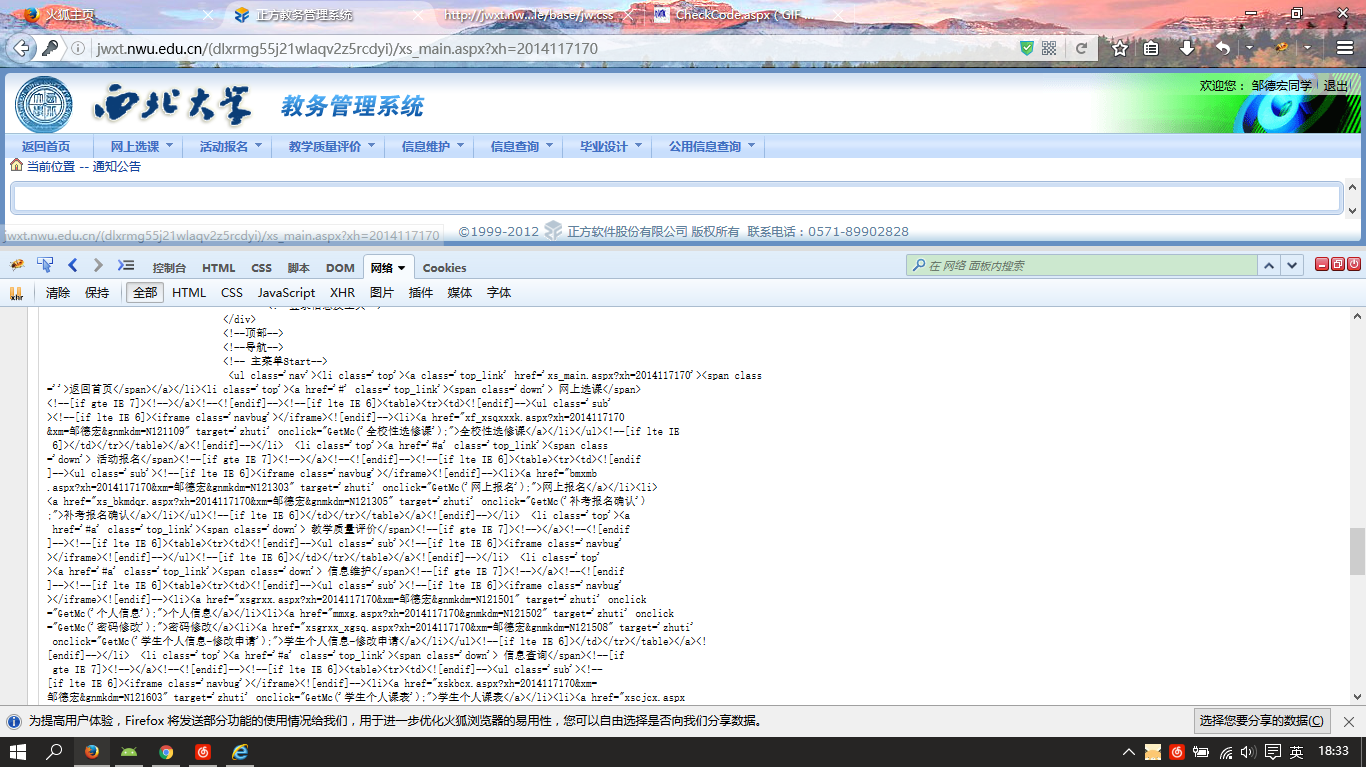Screen dimensions: 1366x767
Task: Filter network requests by XHR
Action: [343, 293]
